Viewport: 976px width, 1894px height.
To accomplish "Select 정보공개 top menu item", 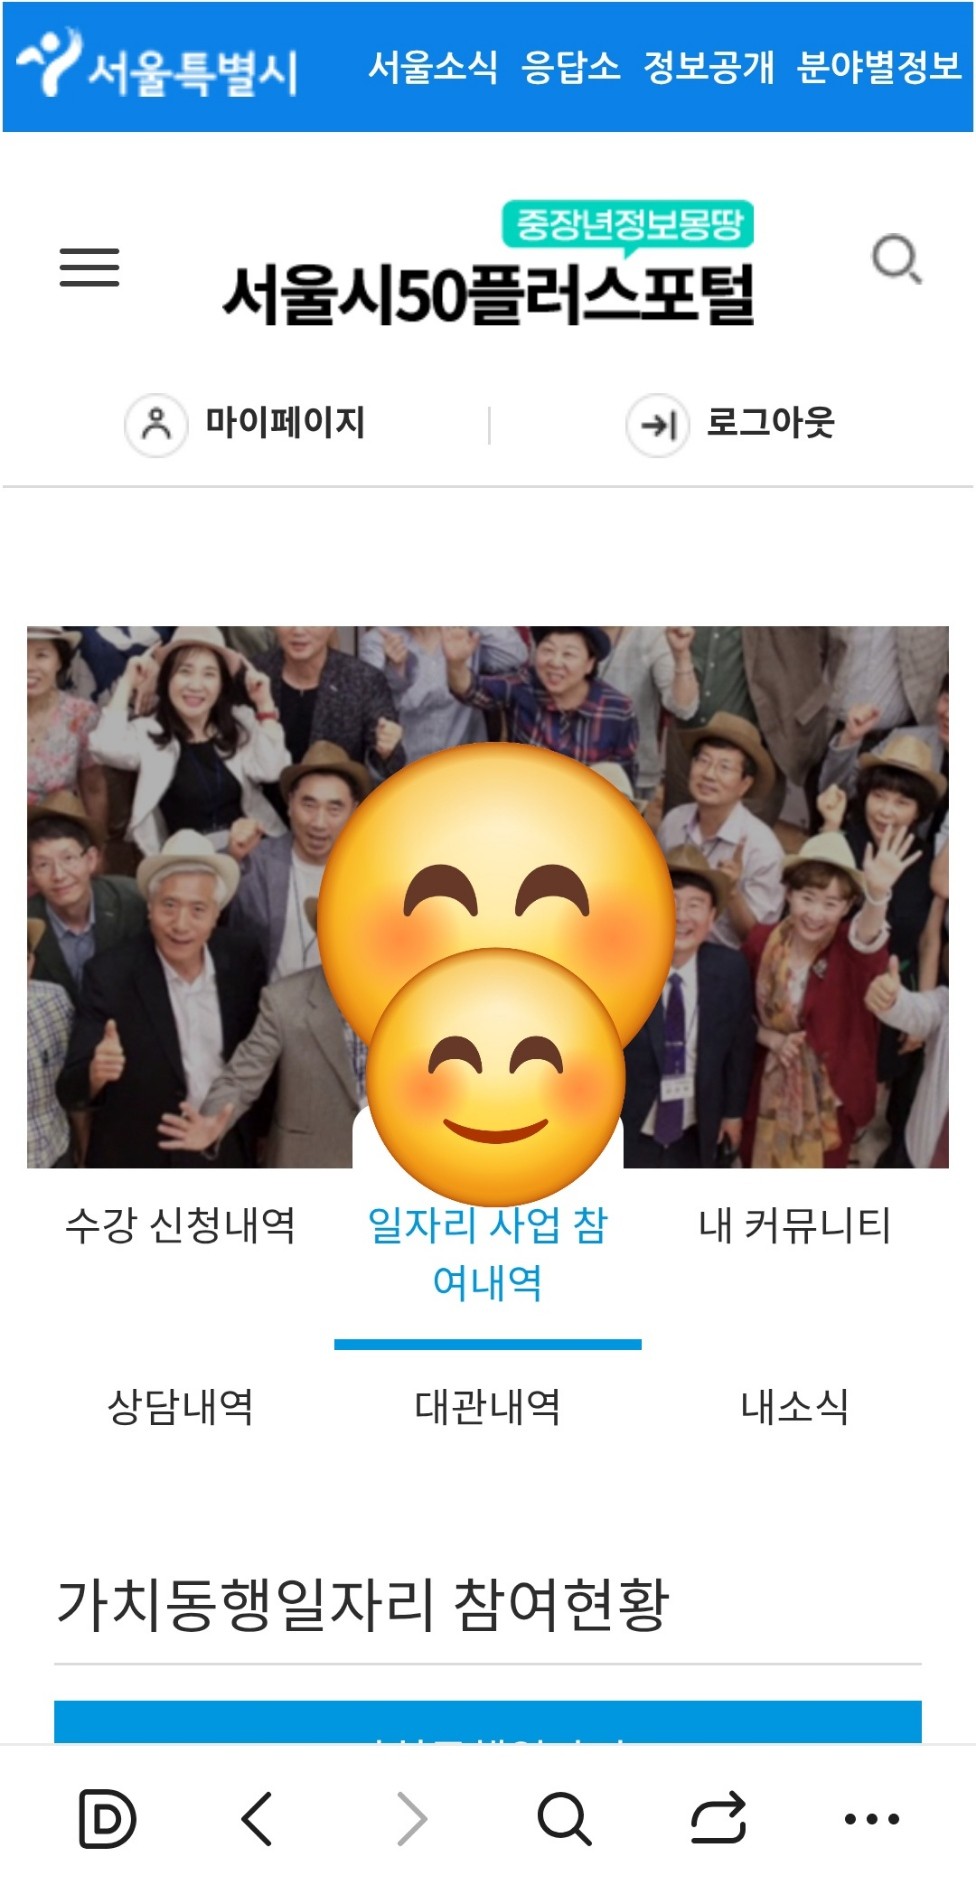I will pyautogui.click(x=709, y=67).
